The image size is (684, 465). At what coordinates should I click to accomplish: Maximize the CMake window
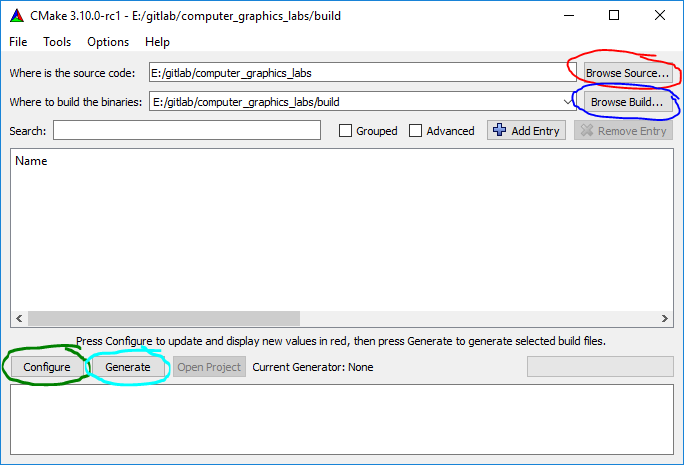coord(614,15)
